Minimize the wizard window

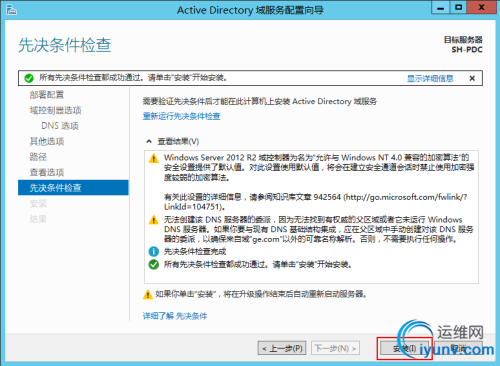440,7
